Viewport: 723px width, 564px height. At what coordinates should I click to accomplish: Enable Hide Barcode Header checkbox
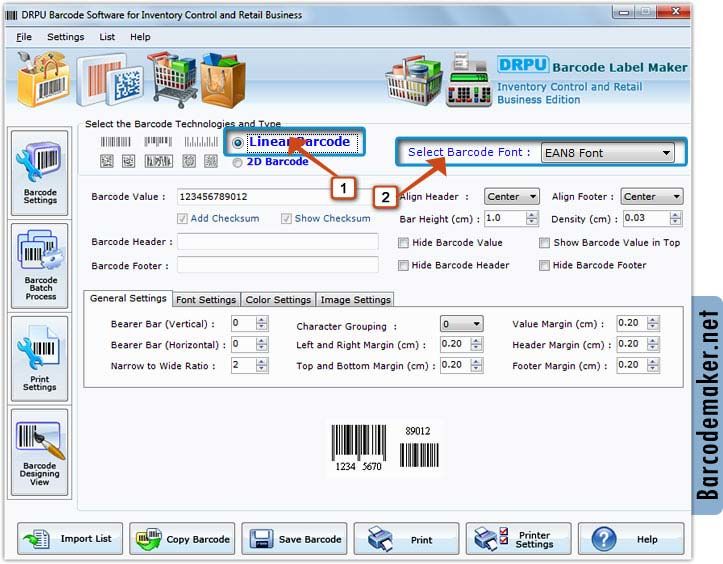pyautogui.click(x=403, y=265)
